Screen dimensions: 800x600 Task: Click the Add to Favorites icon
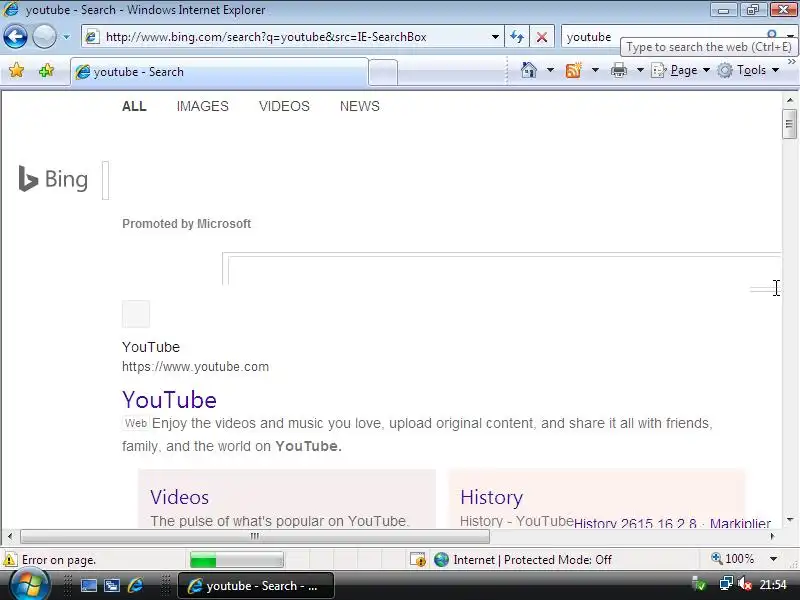(46, 70)
